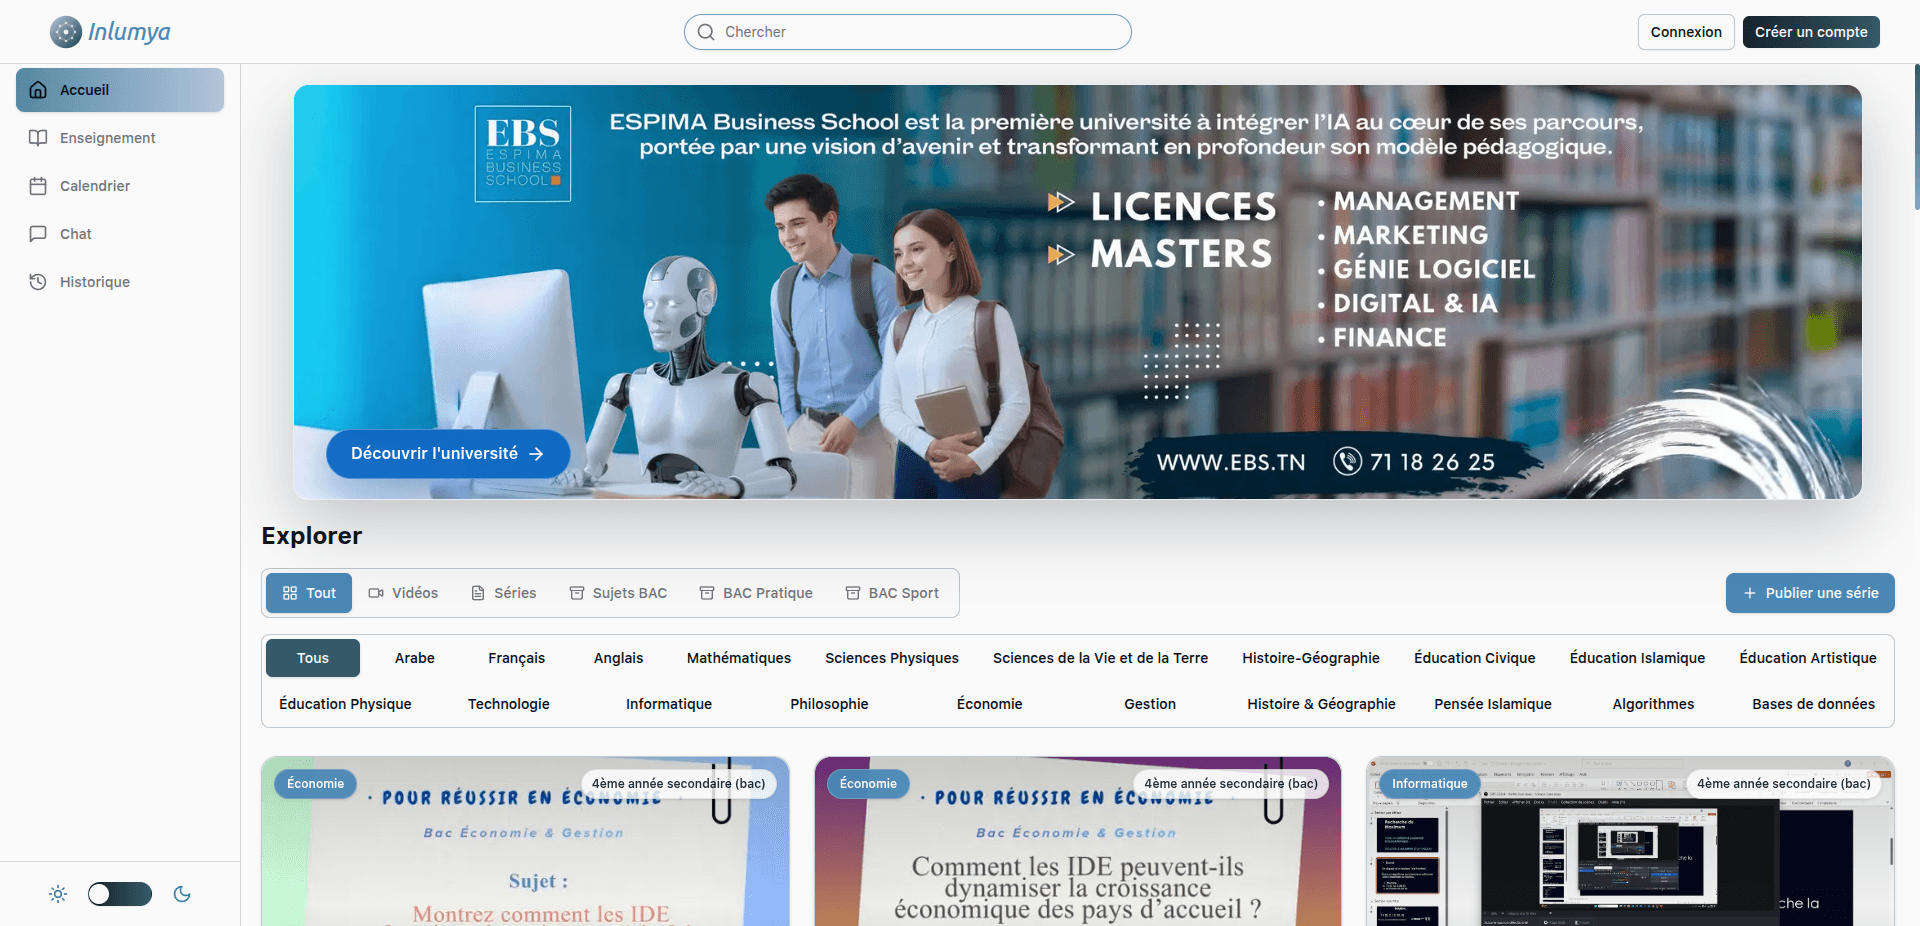This screenshot has height=926, width=1920.
Task: Click the Chat bubble icon
Action: click(38, 234)
